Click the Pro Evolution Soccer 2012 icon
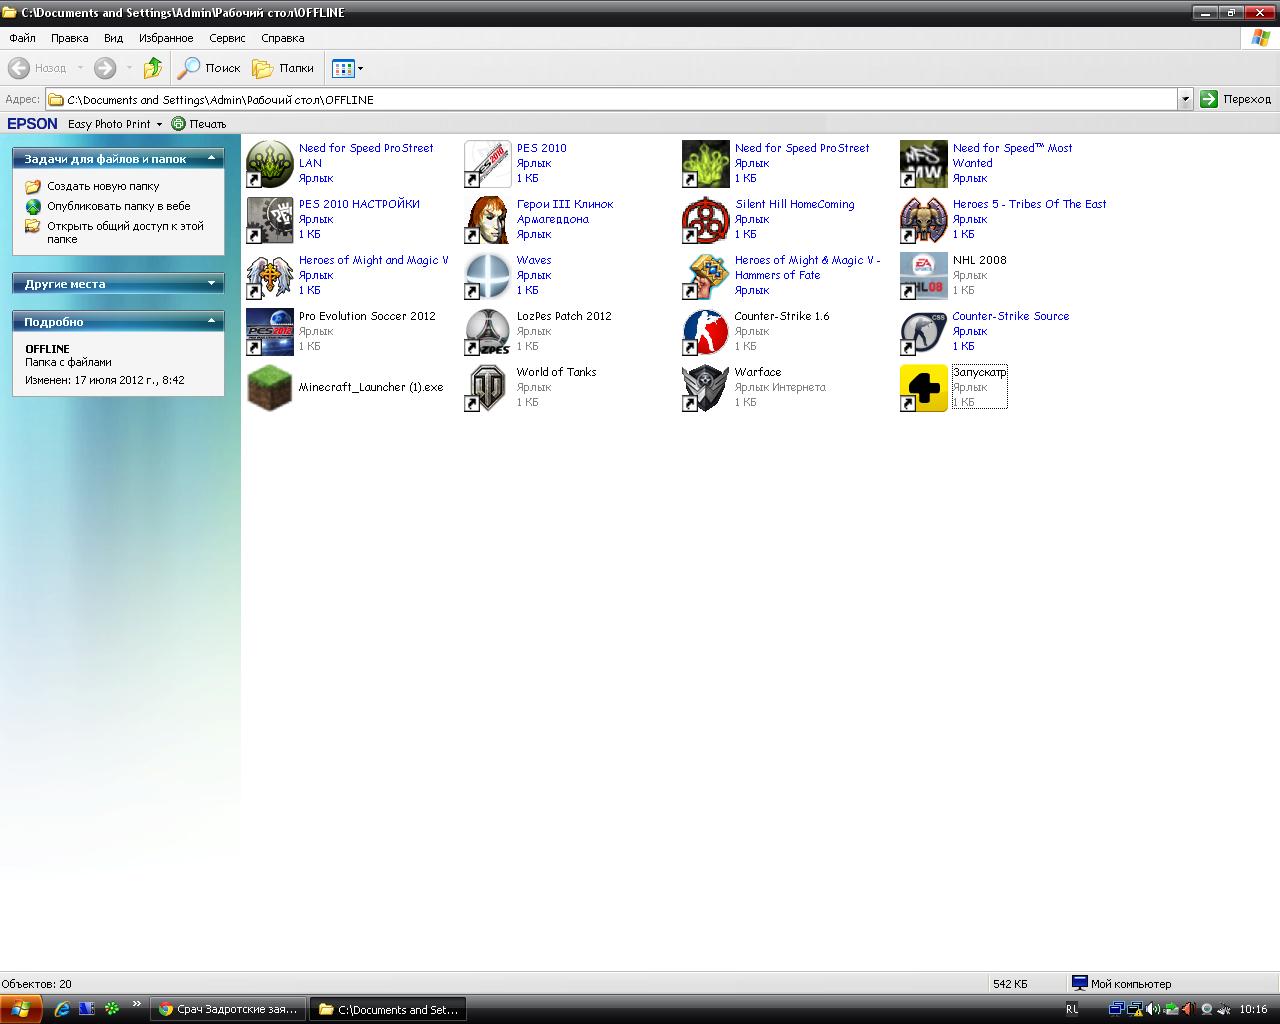This screenshot has width=1280, height=1024. 270,332
